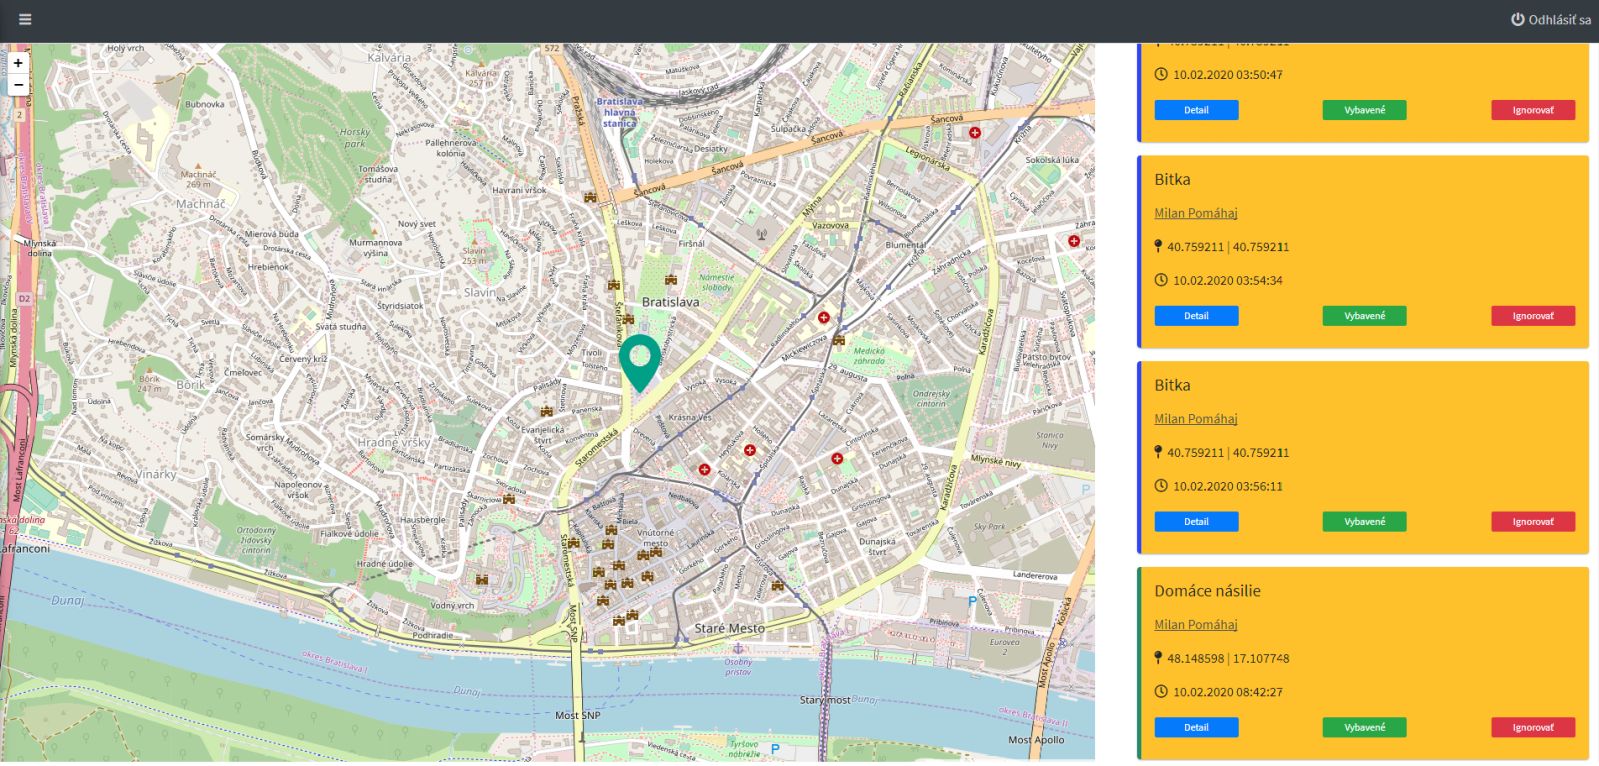Open the hamburger menu in top bar
This screenshot has height=766, width=1599.
[x=25, y=19]
